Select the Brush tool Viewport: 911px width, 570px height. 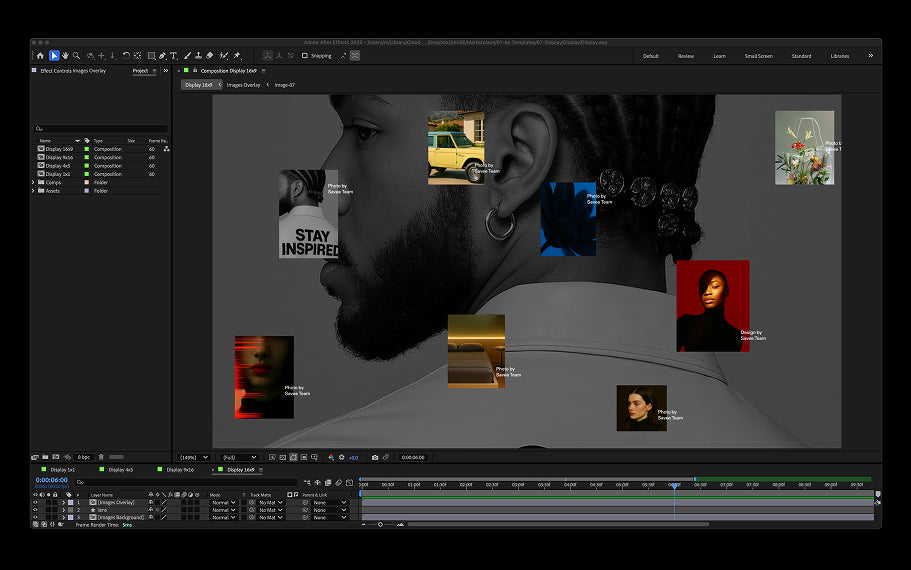point(187,56)
